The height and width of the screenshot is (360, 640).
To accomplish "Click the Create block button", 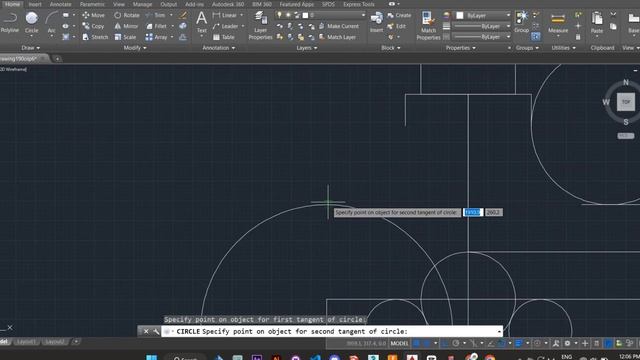I will 399,15.
